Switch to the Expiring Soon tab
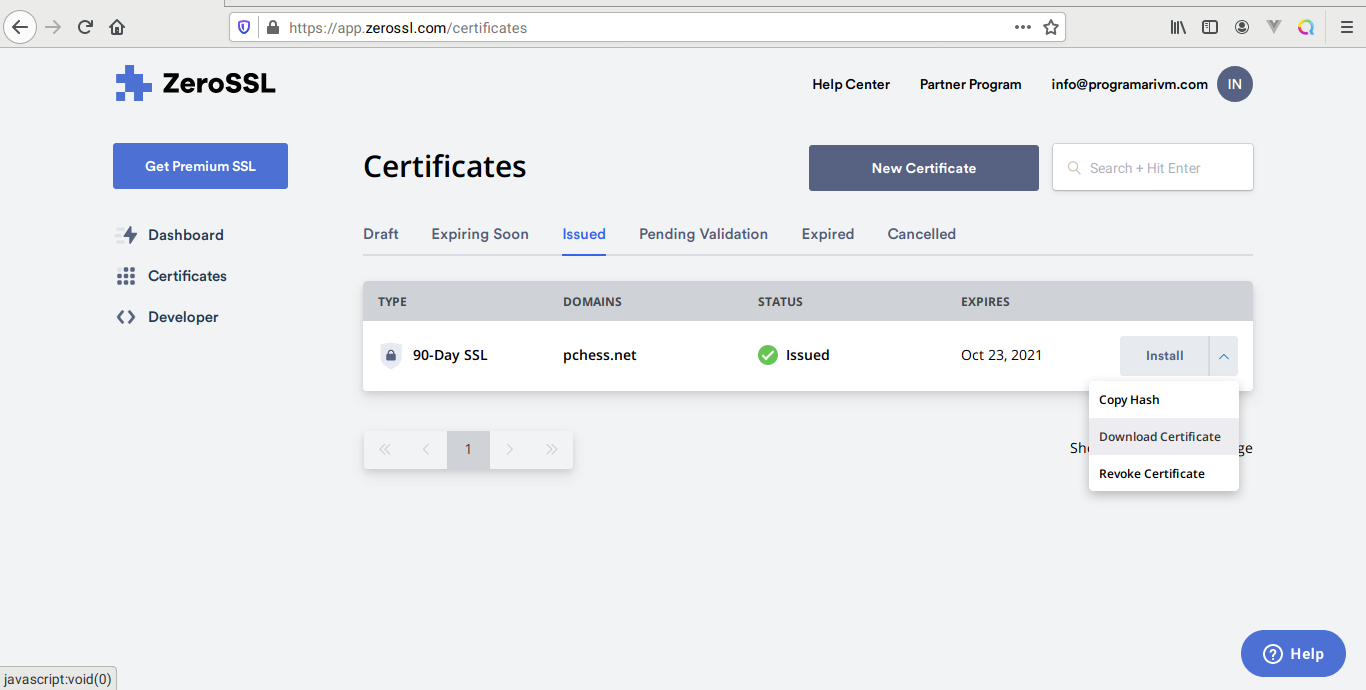This screenshot has width=1366, height=690. point(480,234)
